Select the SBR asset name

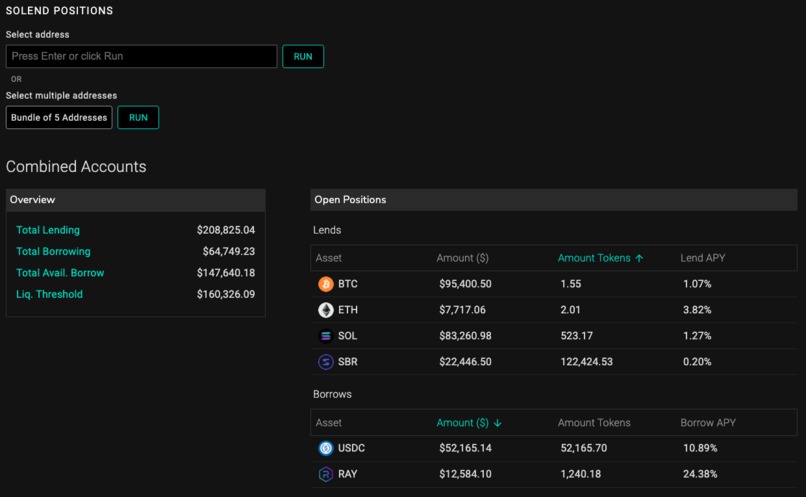click(x=347, y=362)
